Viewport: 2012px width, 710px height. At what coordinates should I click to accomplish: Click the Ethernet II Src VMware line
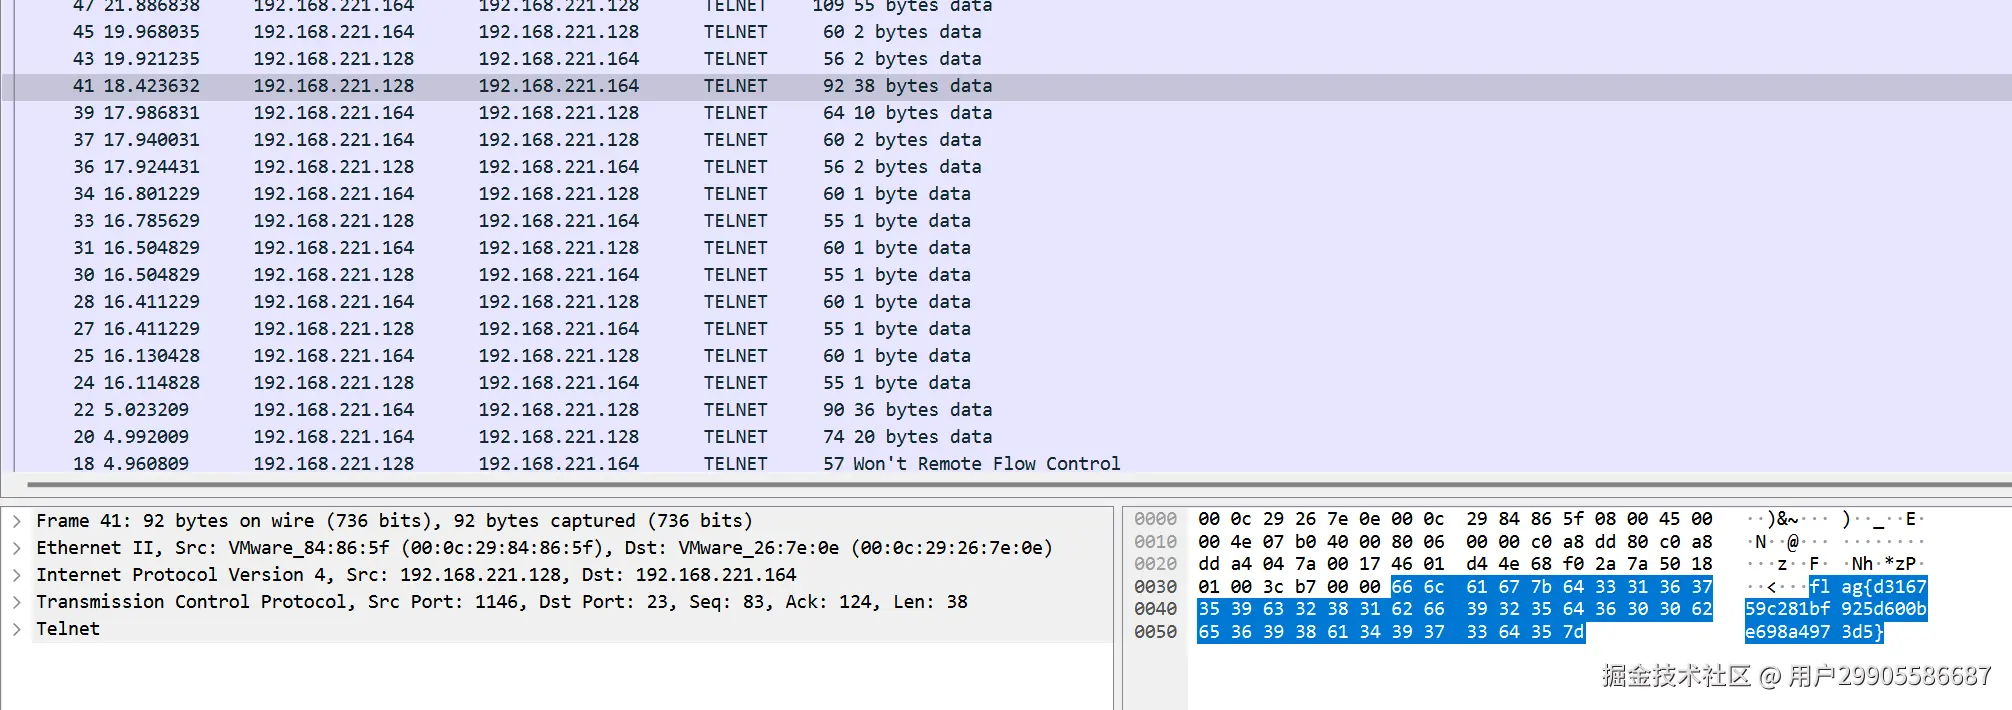point(544,548)
